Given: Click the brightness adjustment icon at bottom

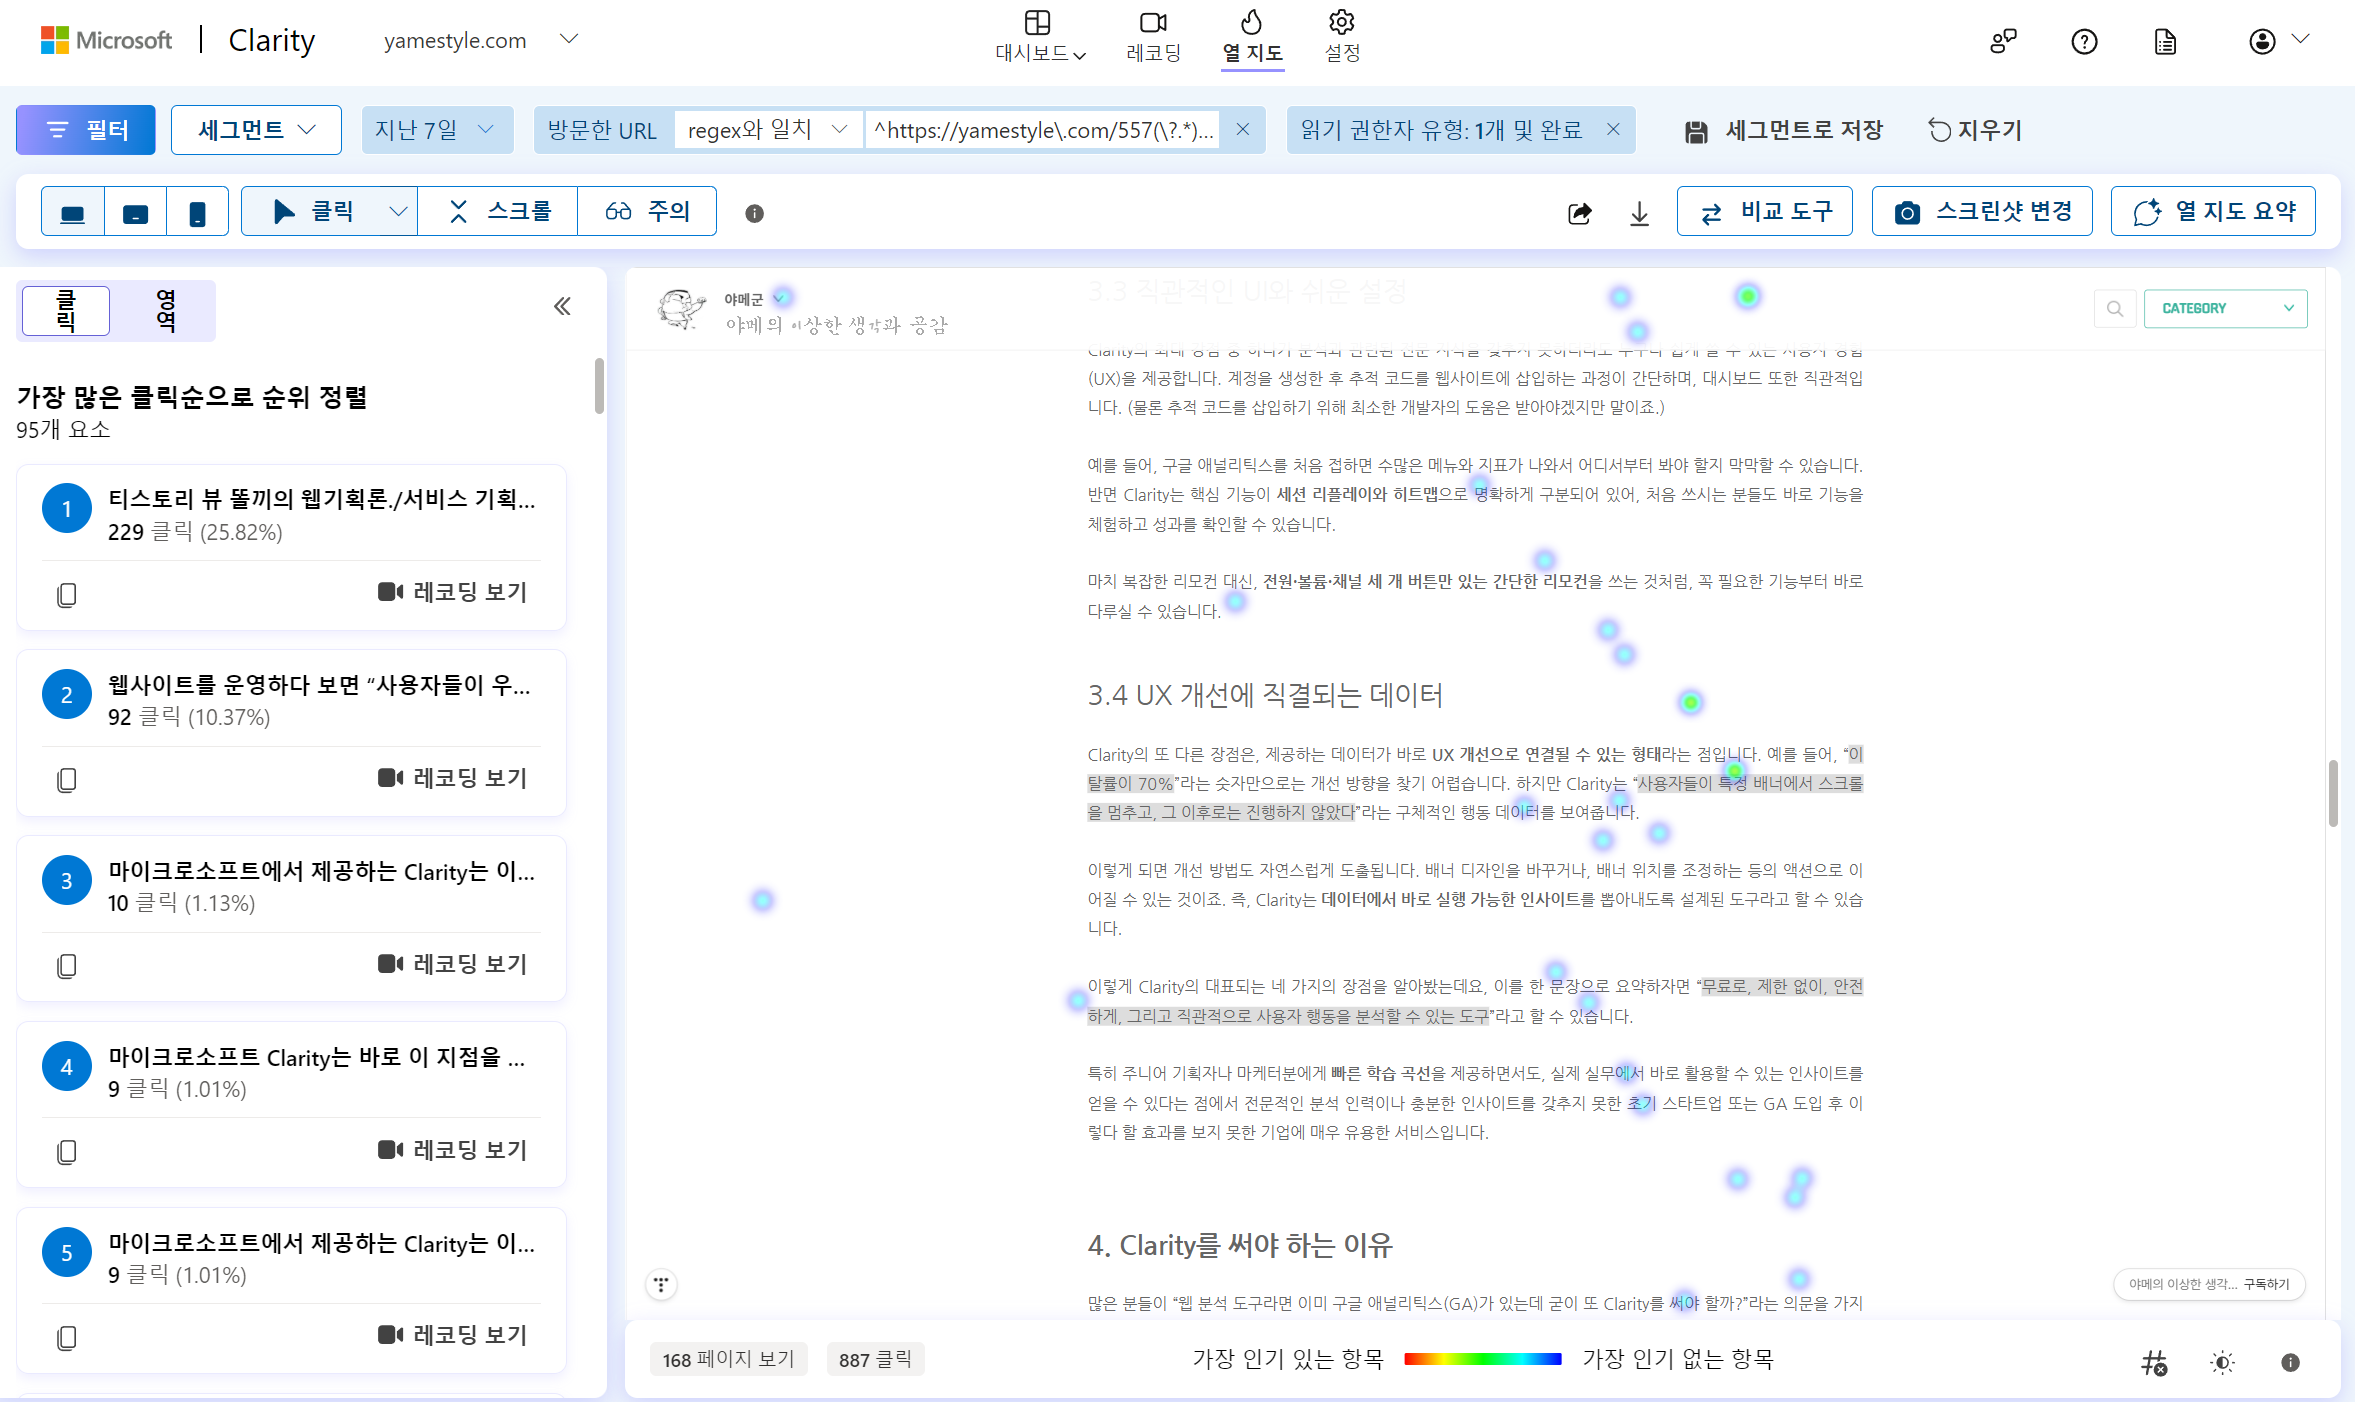Looking at the screenshot, I should coord(2222,1362).
